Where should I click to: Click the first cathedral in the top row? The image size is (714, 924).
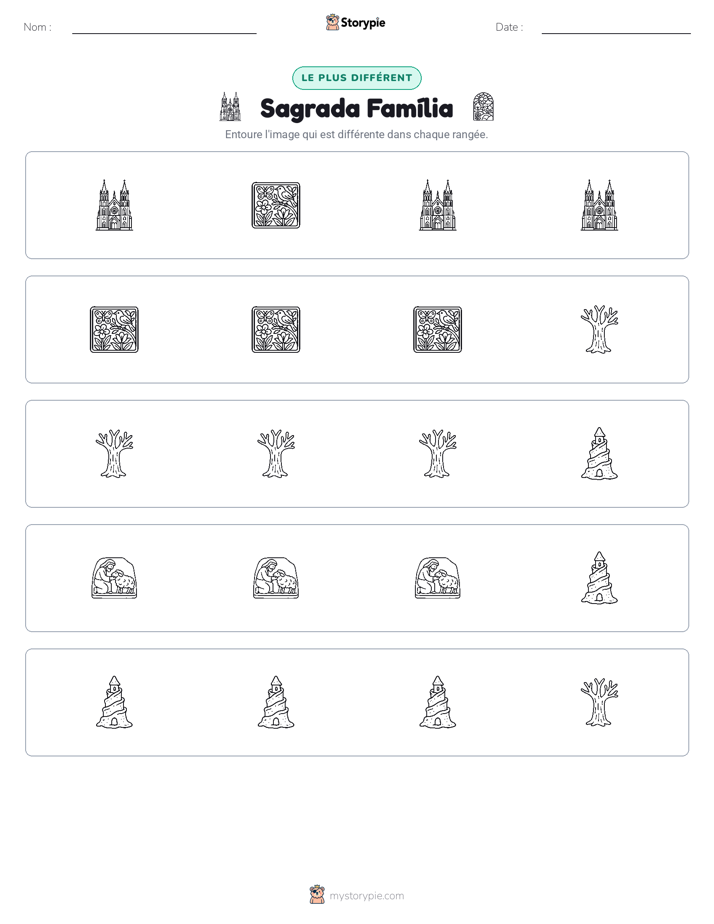coord(114,205)
